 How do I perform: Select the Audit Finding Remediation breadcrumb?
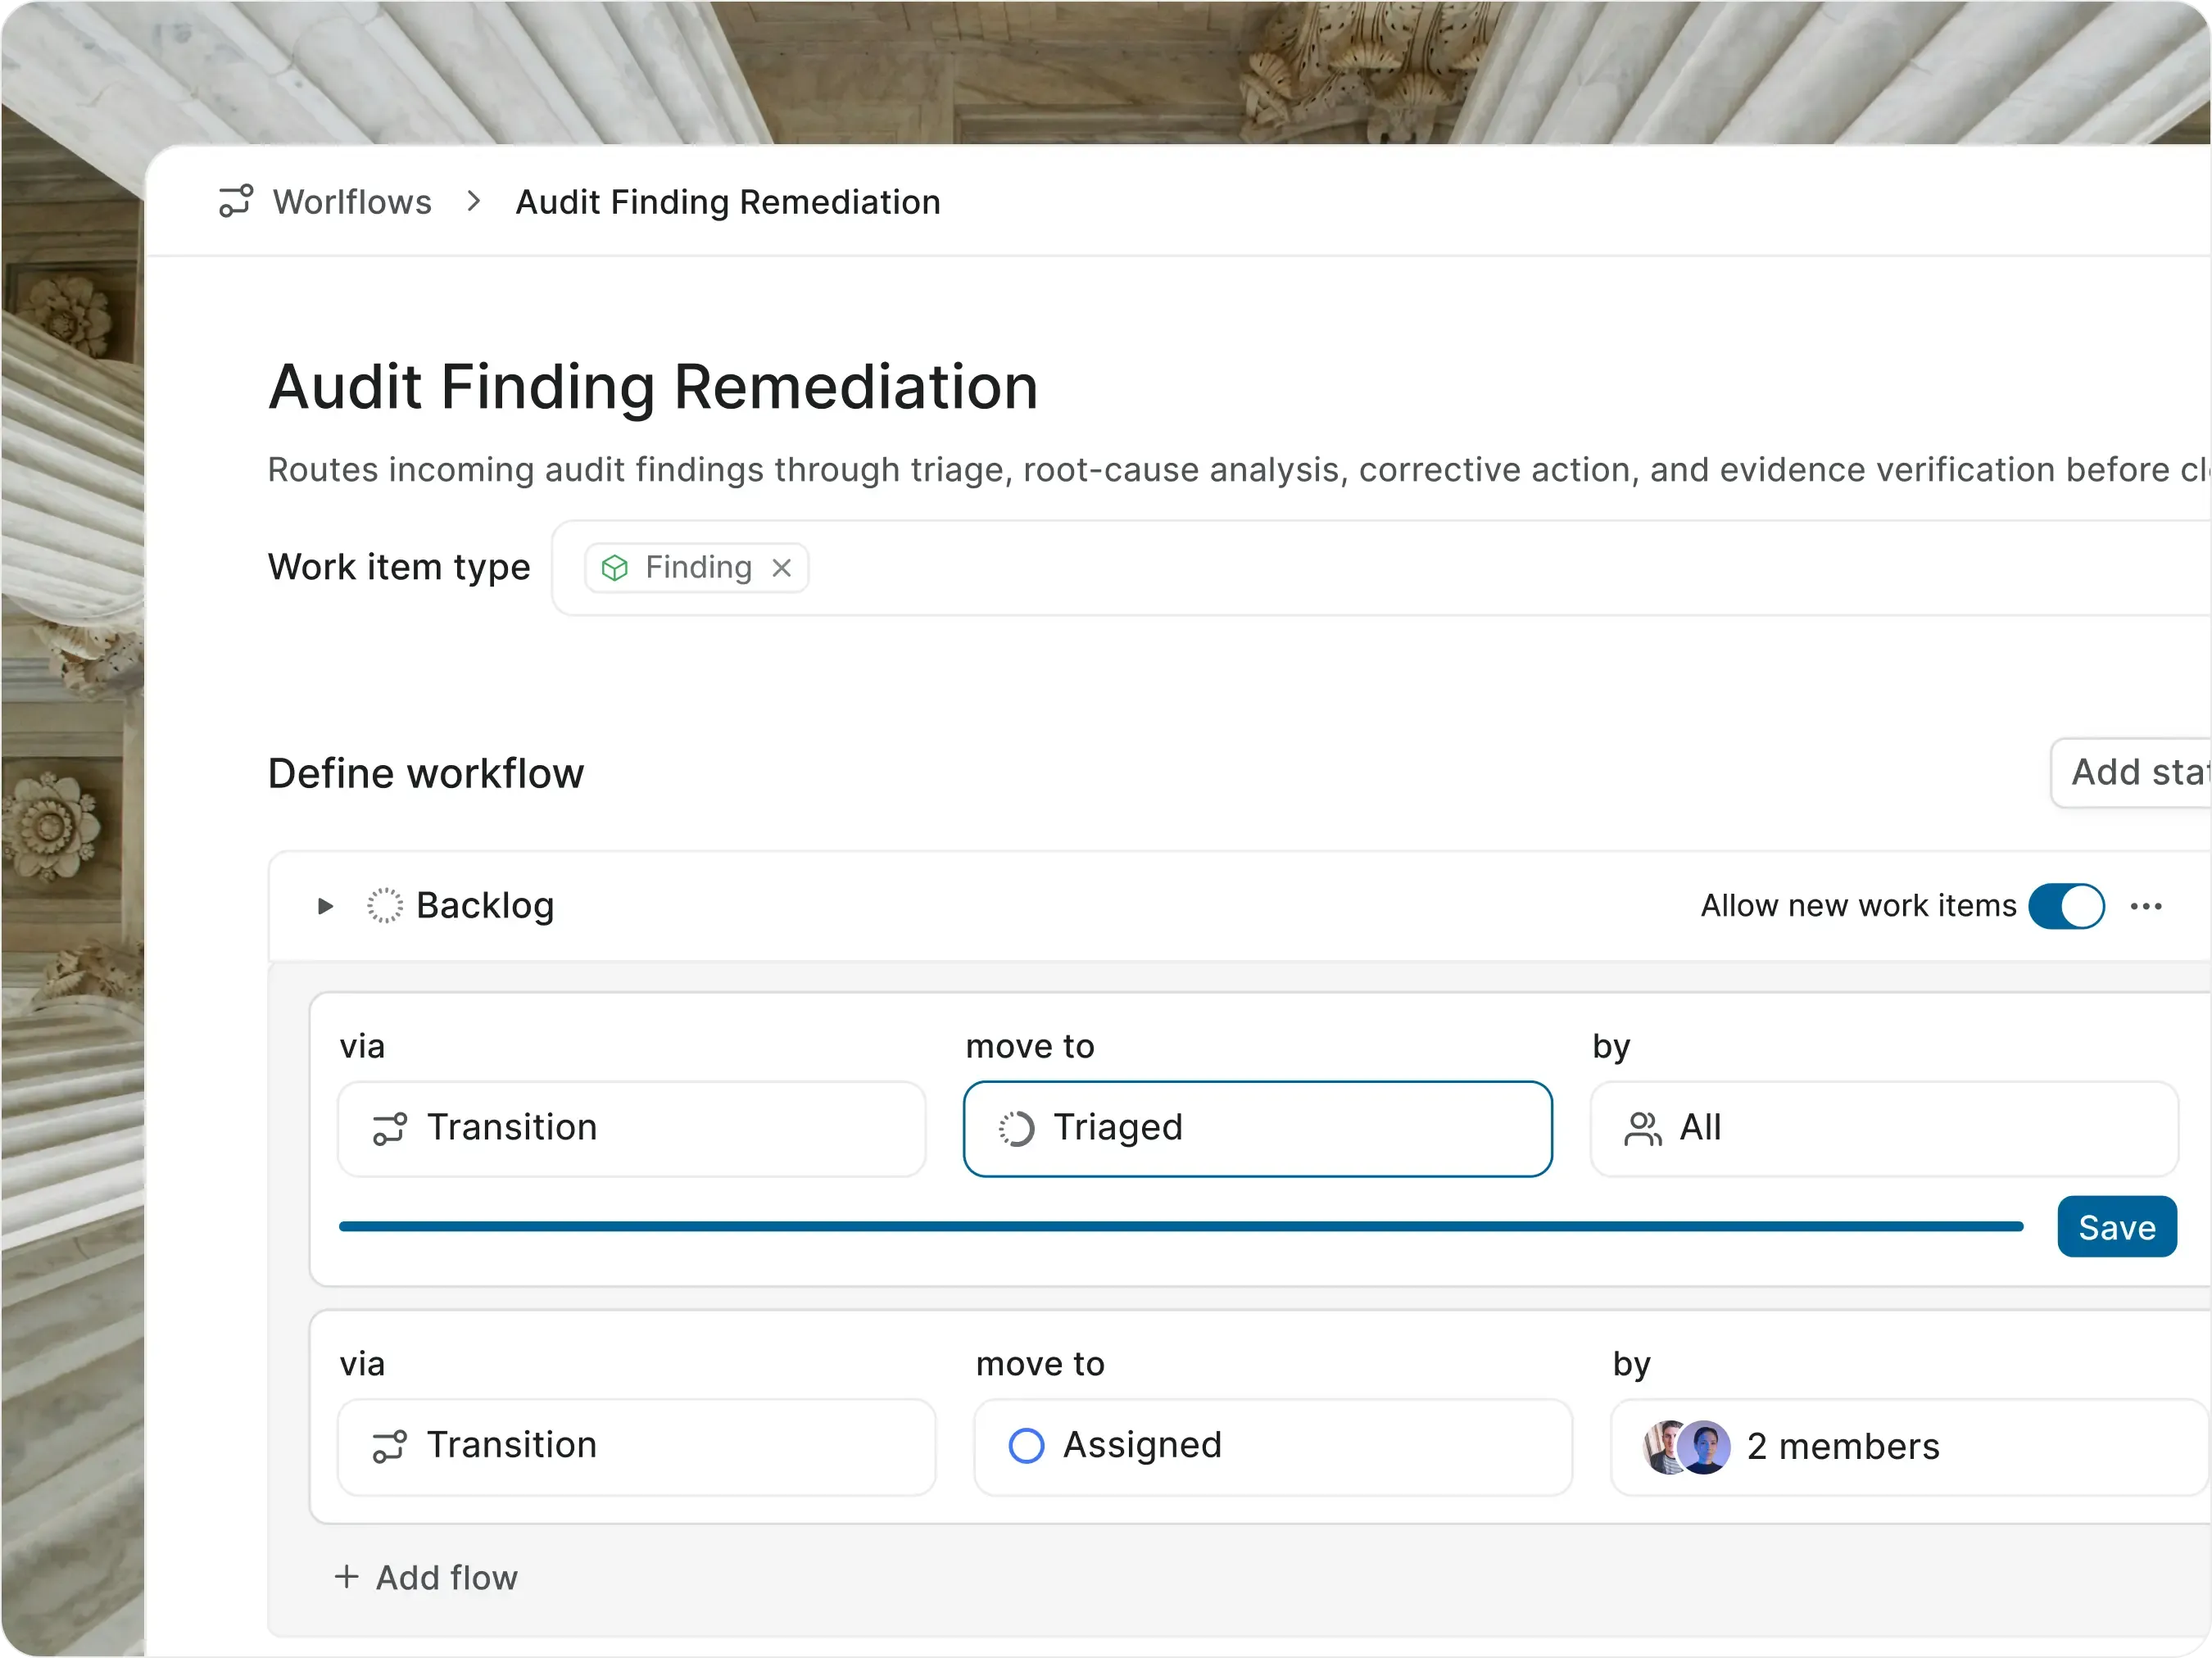click(728, 202)
